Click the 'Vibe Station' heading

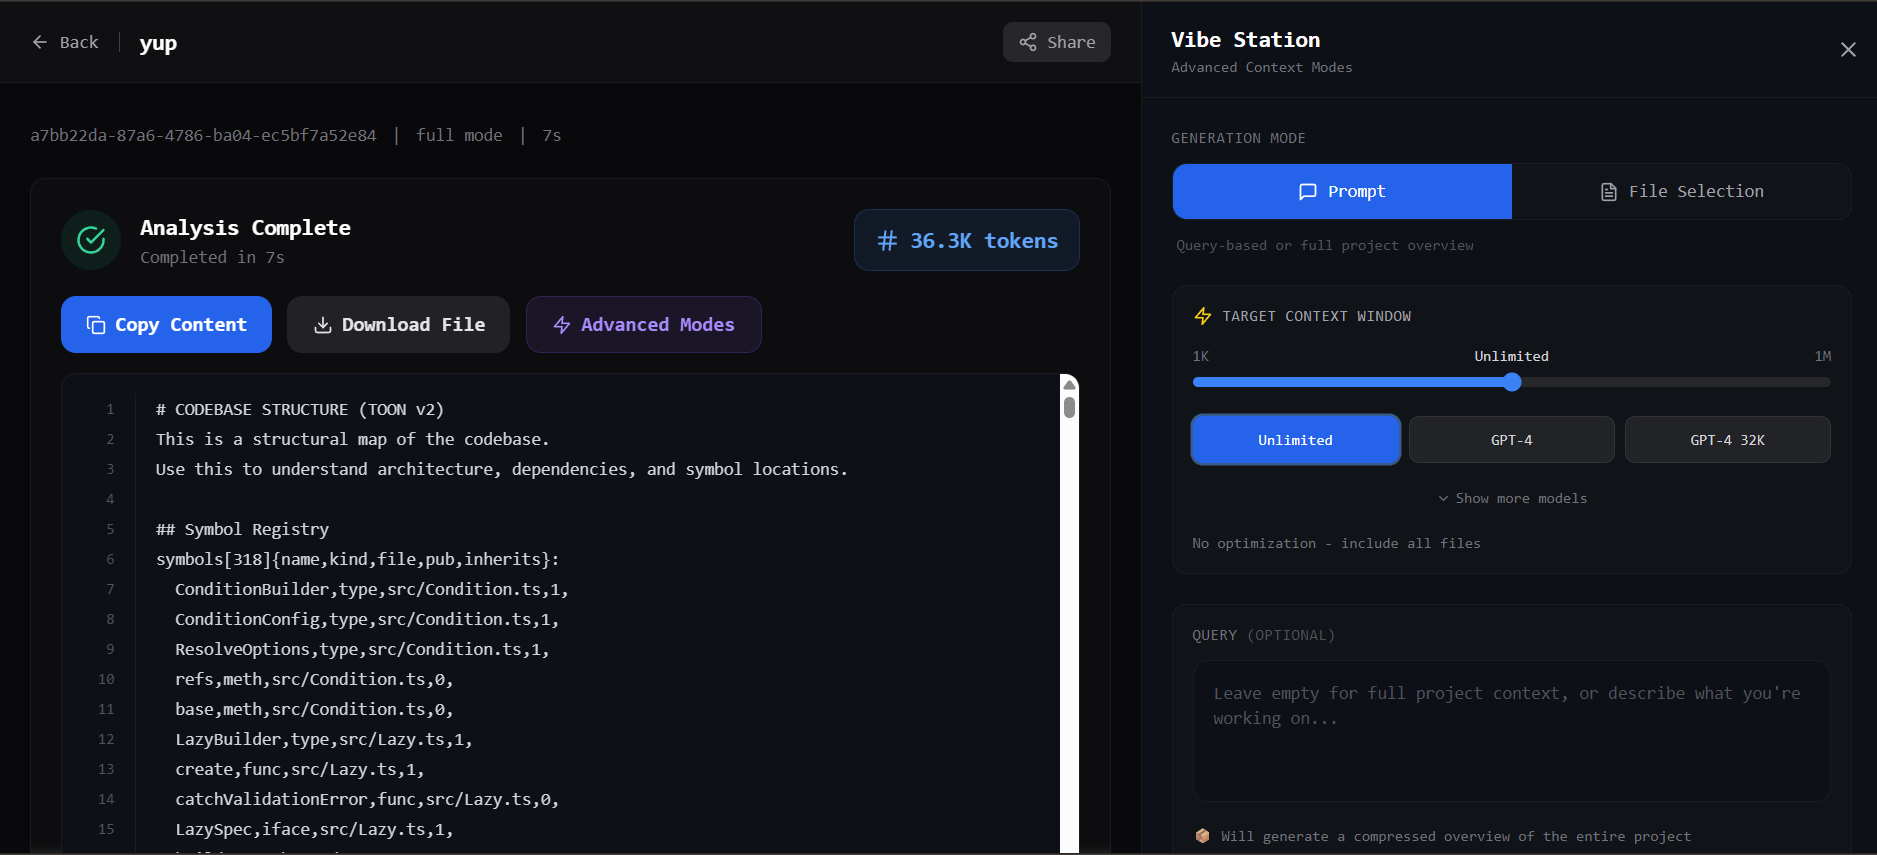[x=1246, y=40]
